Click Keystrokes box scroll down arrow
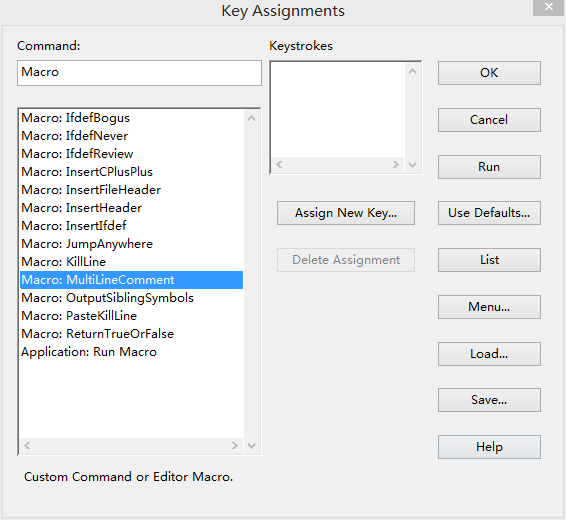The height and width of the screenshot is (520, 566). (413, 165)
